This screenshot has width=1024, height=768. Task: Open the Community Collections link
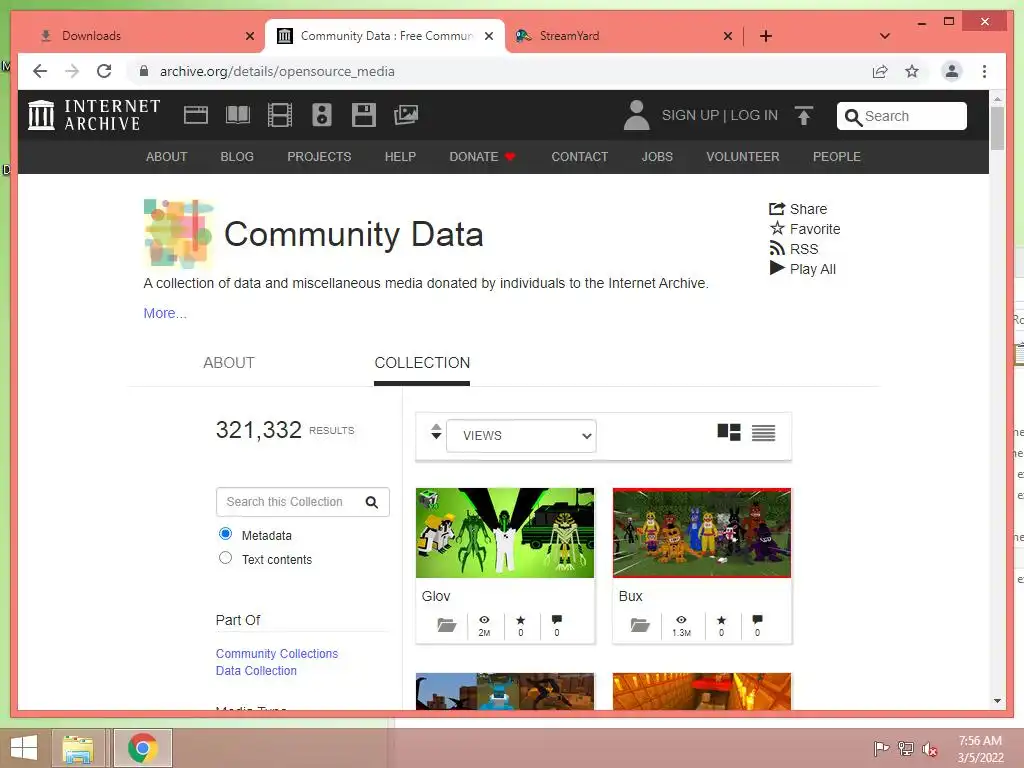[277, 654]
